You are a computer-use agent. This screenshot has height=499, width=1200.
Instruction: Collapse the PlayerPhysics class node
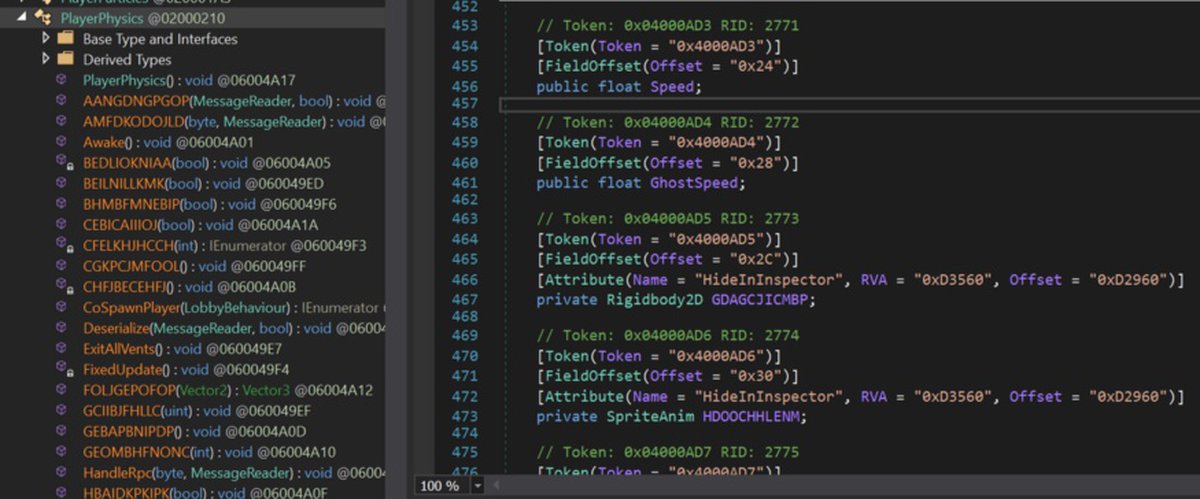click(22, 17)
